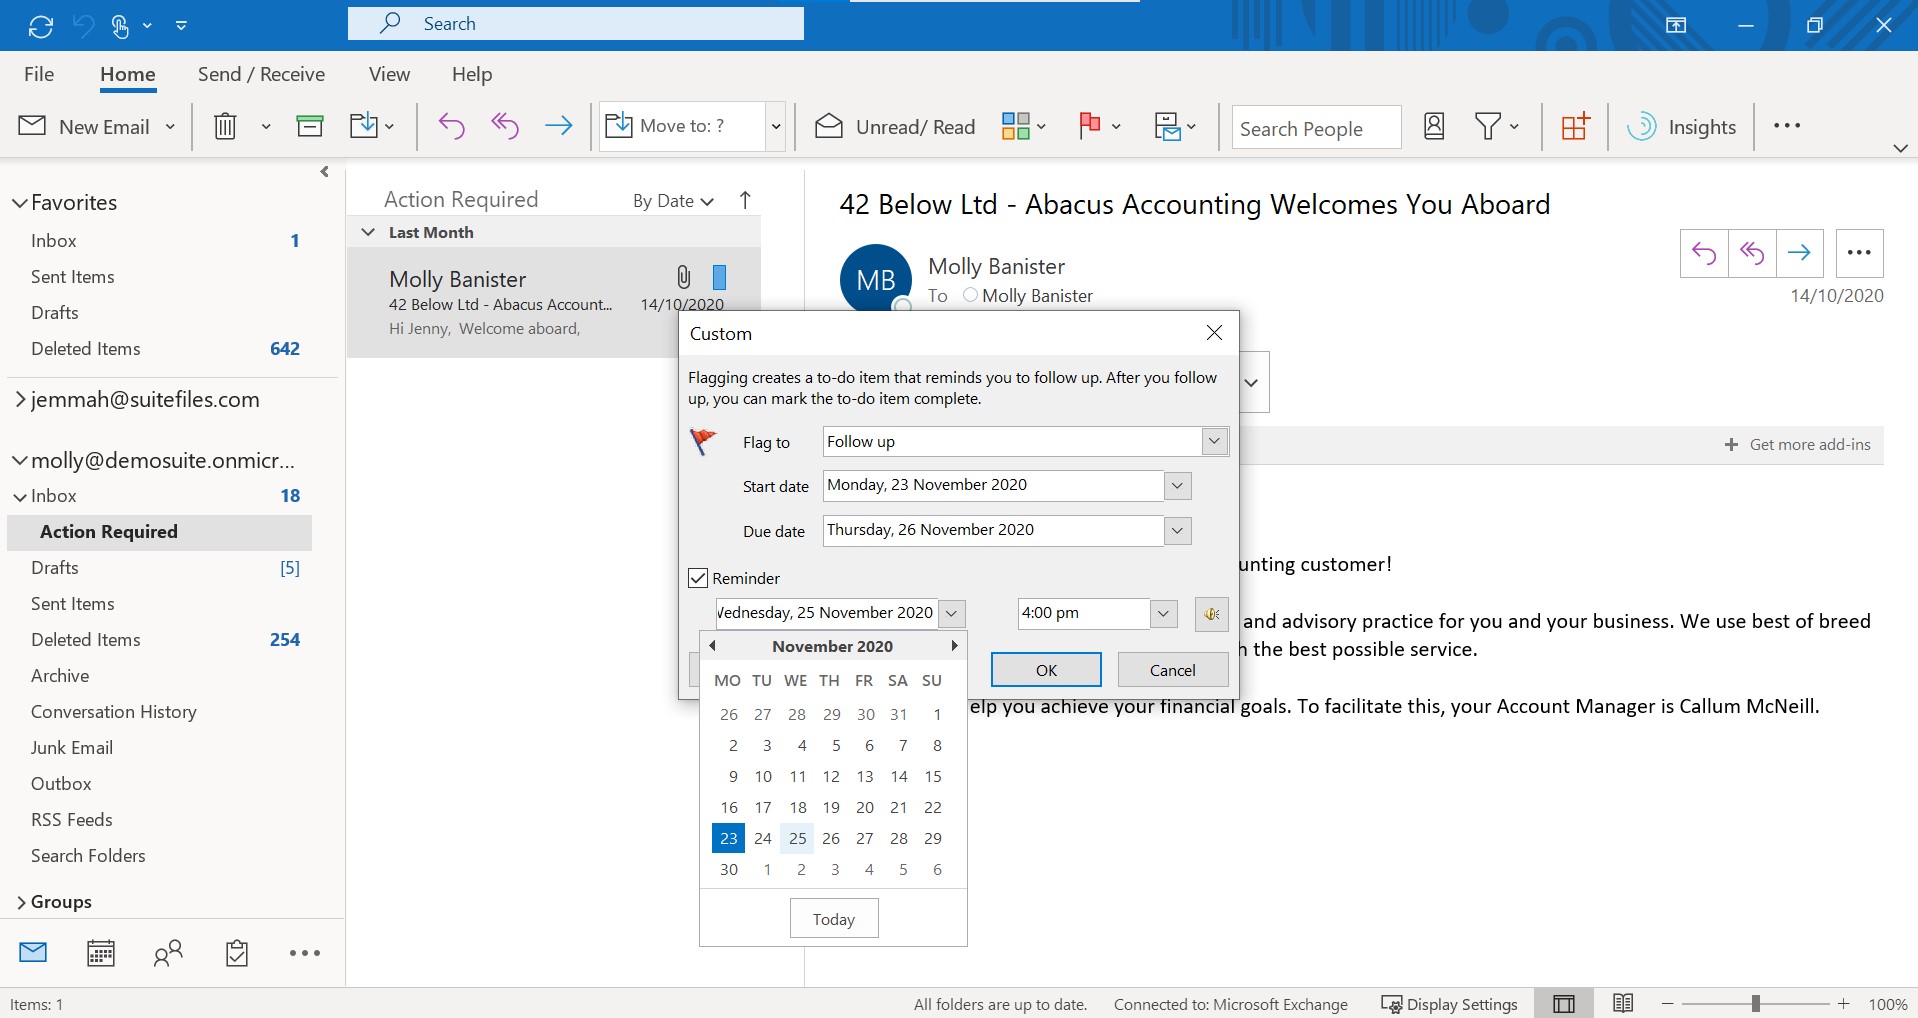The image size is (1918, 1018).
Task: Expand jemmah@suitefiles.com account
Action: click(x=20, y=400)
